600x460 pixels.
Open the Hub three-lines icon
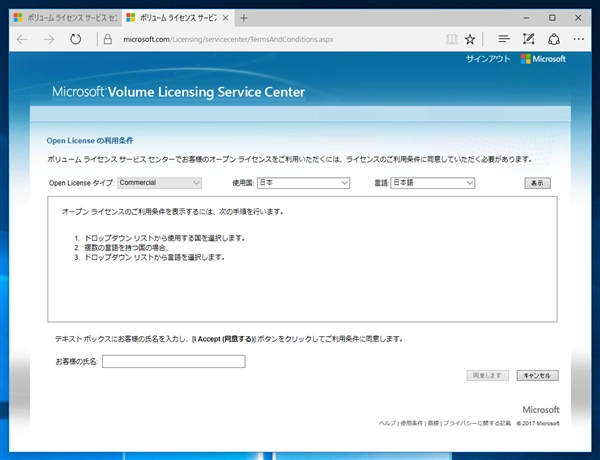(x=504, y=39)
